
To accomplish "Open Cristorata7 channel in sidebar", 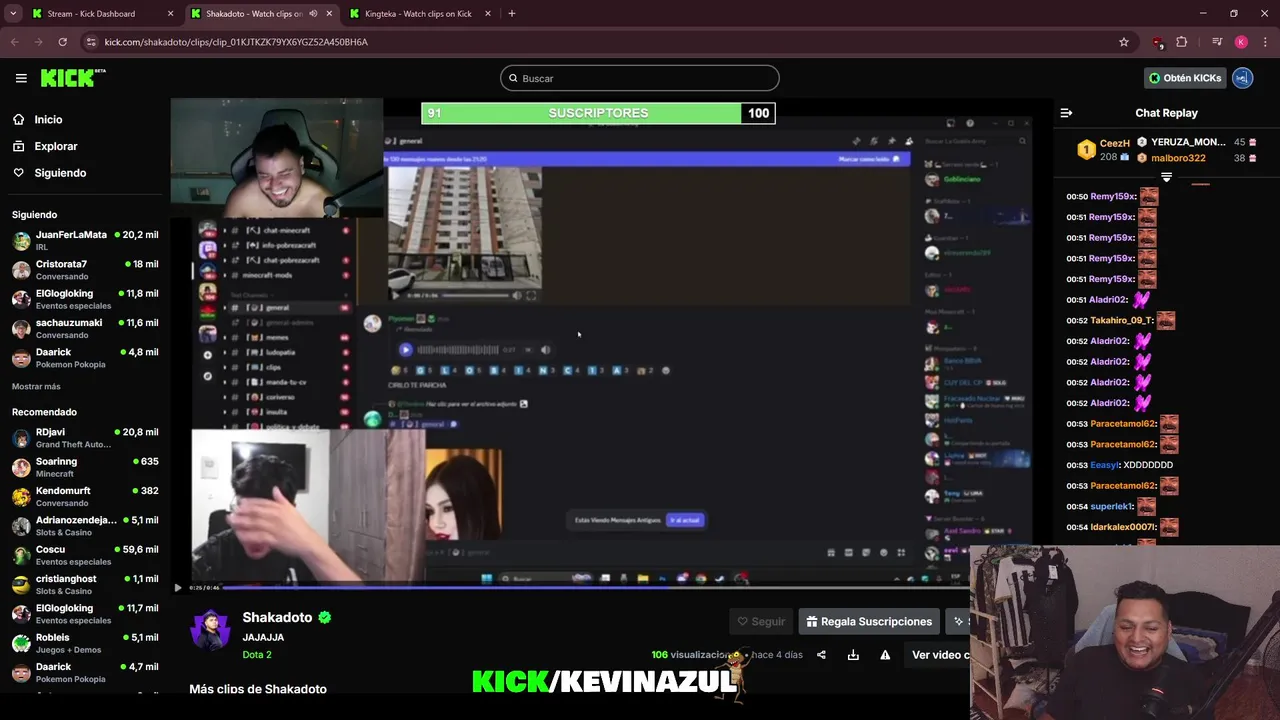I will pos(85,270).
